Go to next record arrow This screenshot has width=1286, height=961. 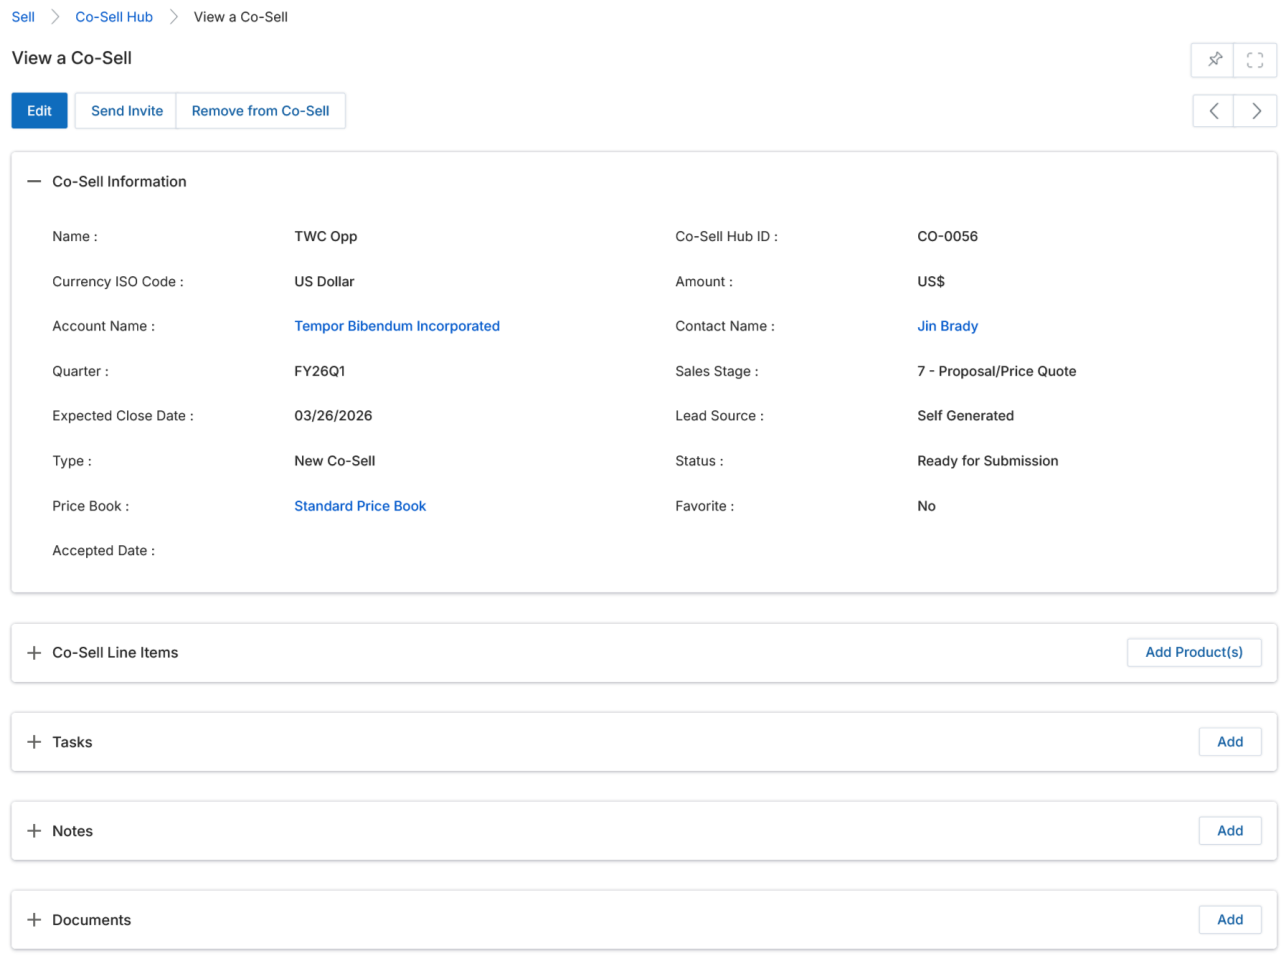coord(1256,111)
